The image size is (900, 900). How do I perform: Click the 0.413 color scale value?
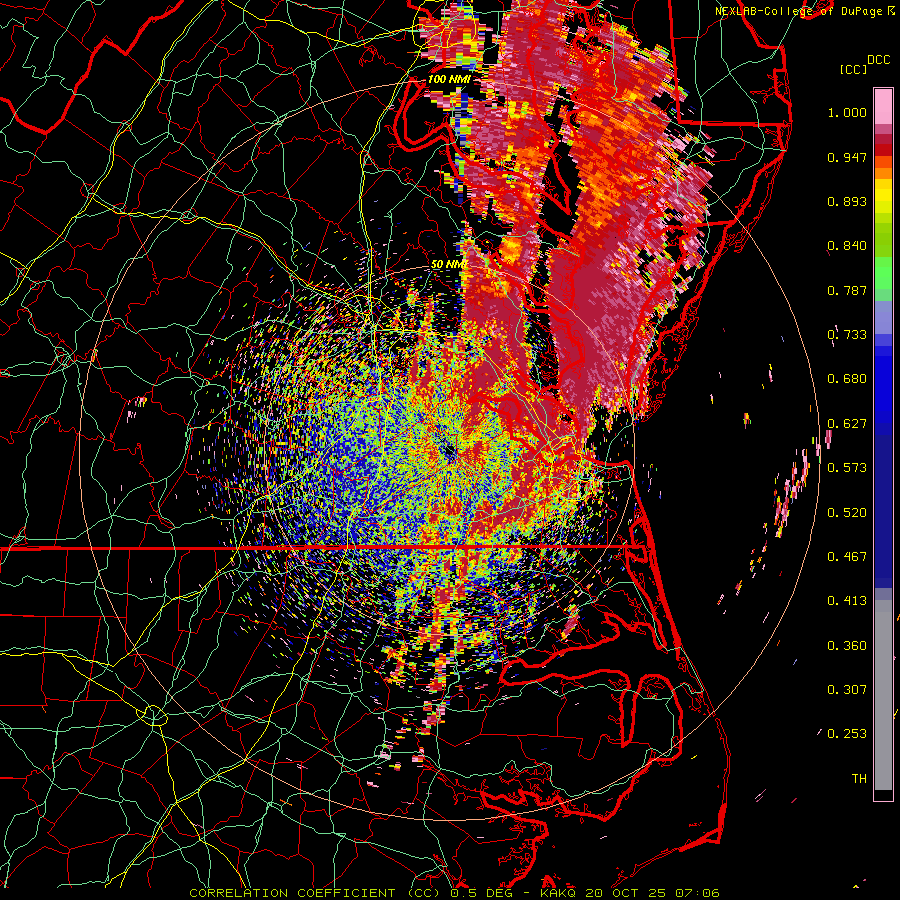(847, 601)
